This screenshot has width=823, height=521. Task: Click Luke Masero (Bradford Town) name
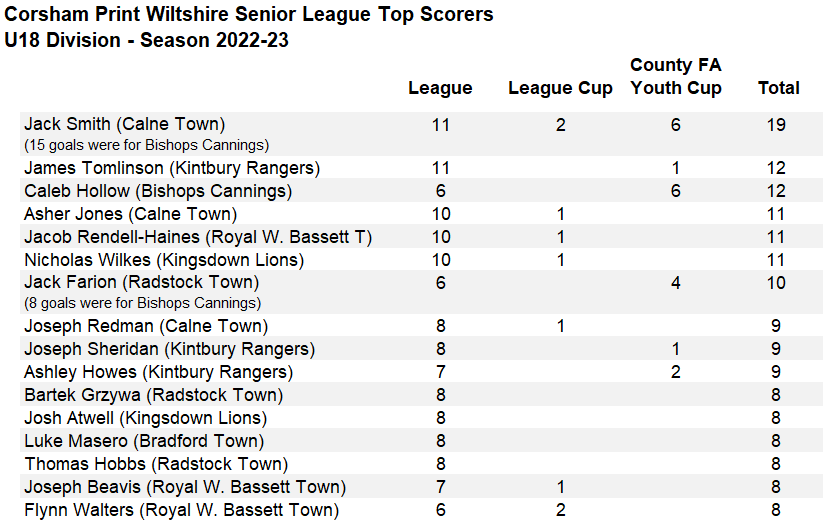coord(144,441)
